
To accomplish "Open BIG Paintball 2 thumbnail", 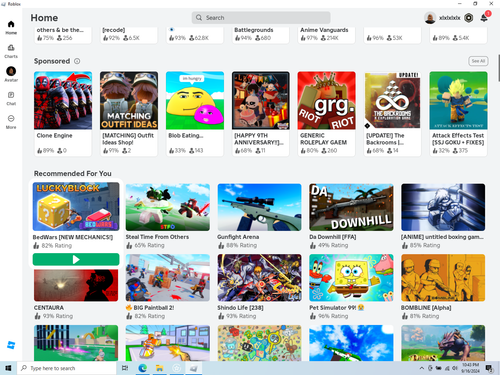I will tap(168, 278).
